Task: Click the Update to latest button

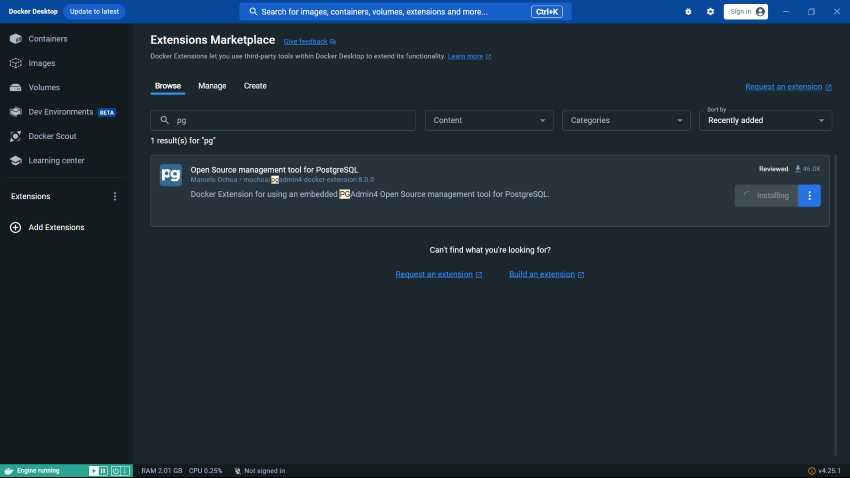Action: [94, 11]
